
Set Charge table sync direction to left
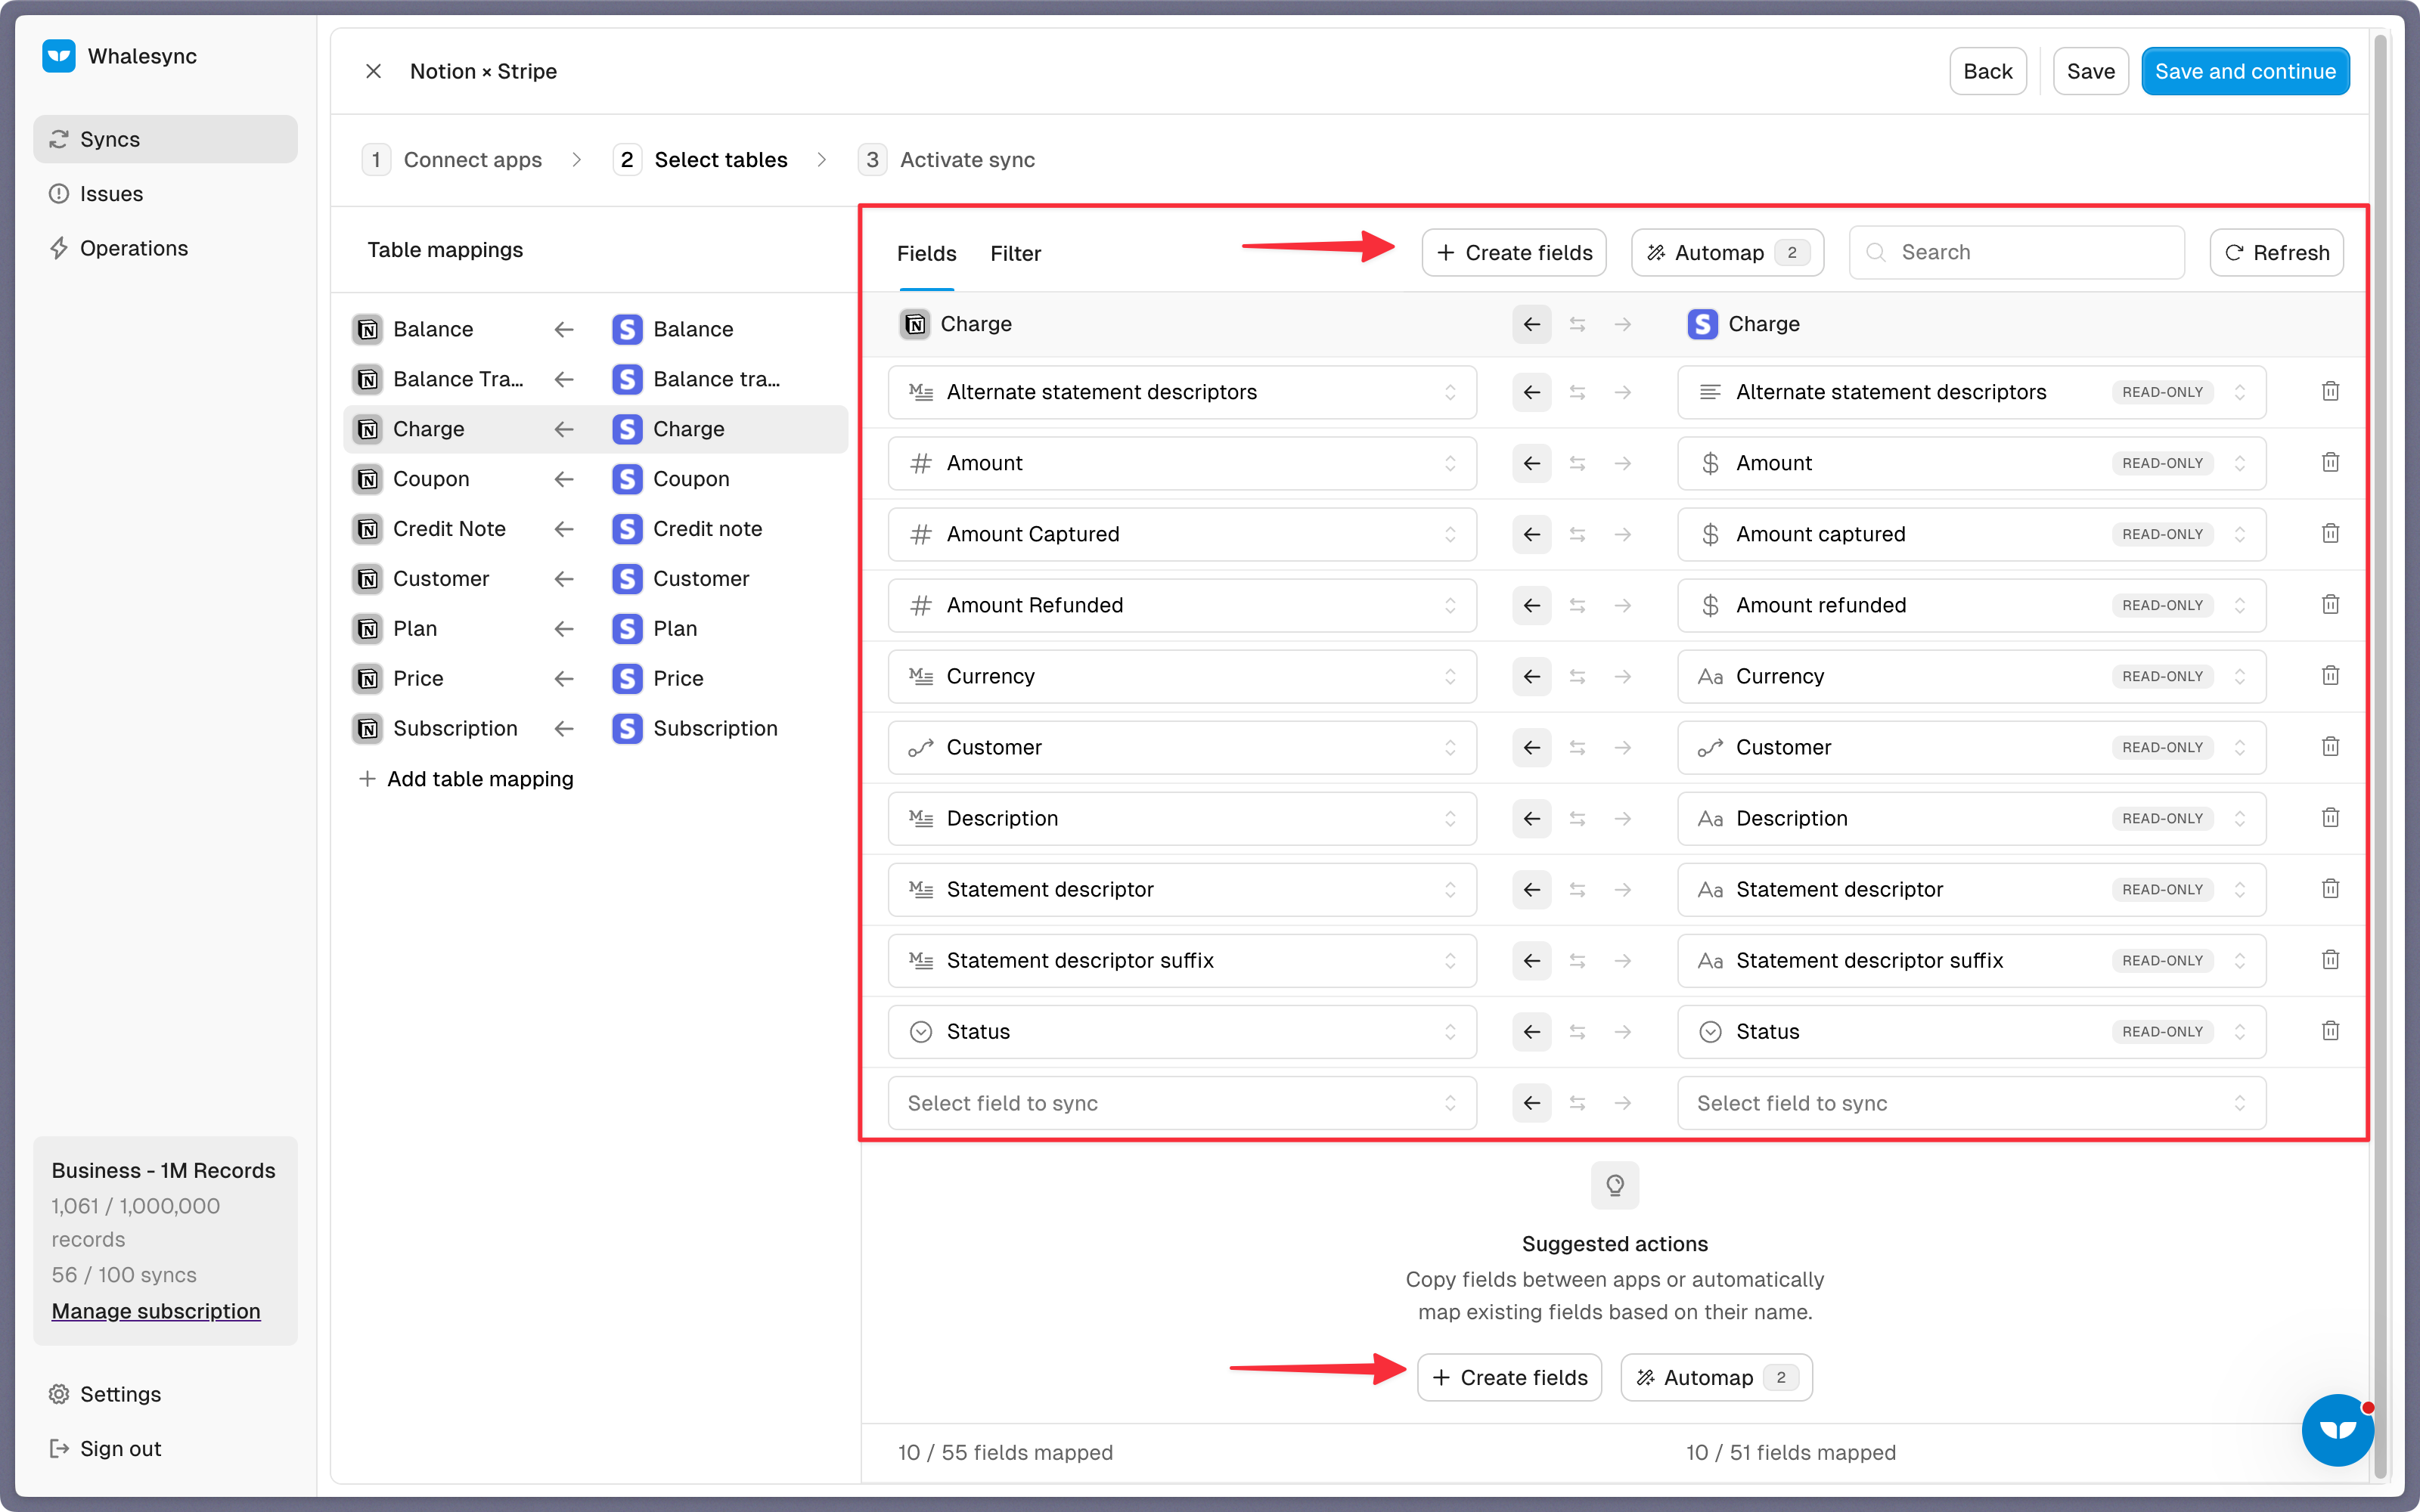1531,324
